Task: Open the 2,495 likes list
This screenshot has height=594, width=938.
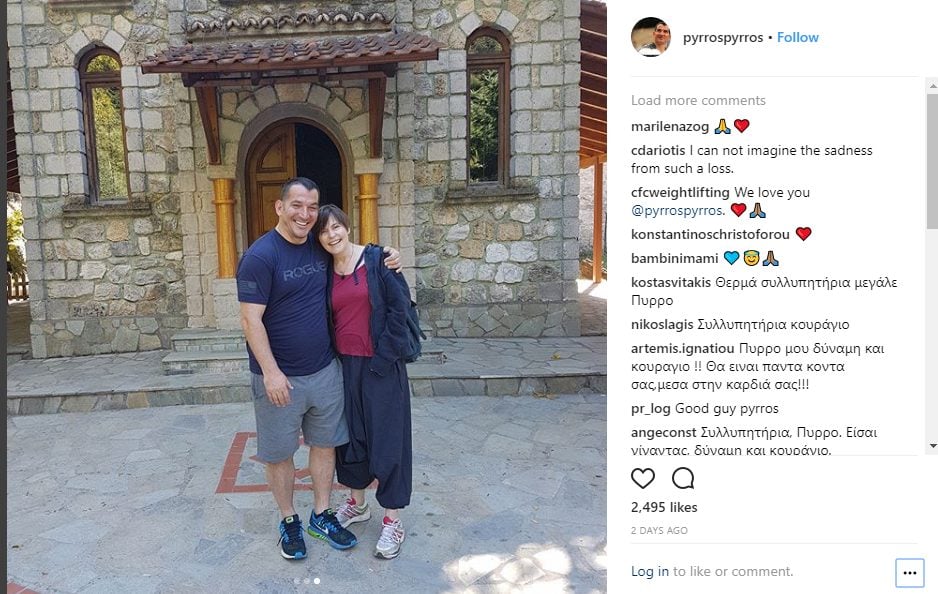Action: click(664, 507)
